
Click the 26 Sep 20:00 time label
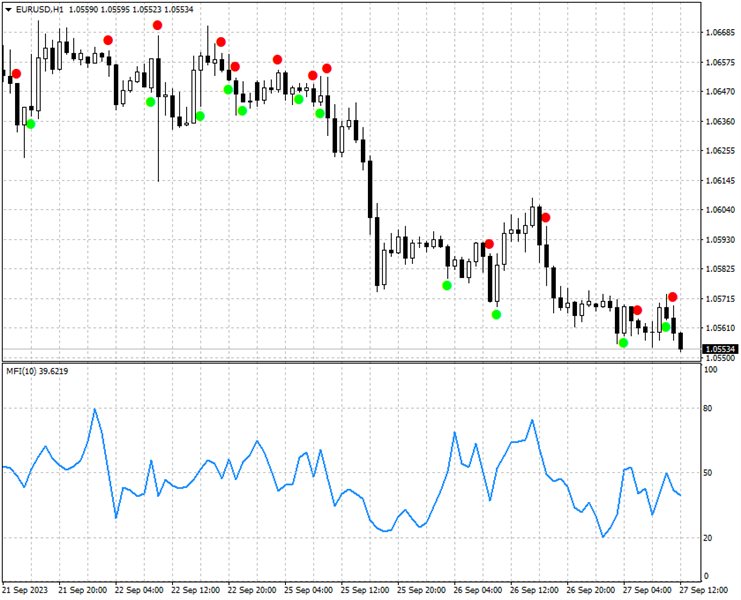(x=591, y=591)
